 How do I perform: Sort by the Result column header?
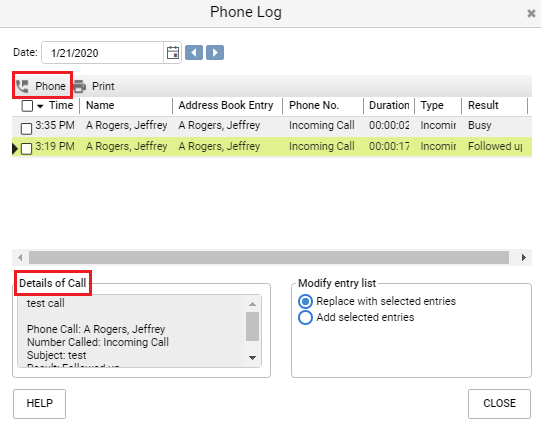483,105
